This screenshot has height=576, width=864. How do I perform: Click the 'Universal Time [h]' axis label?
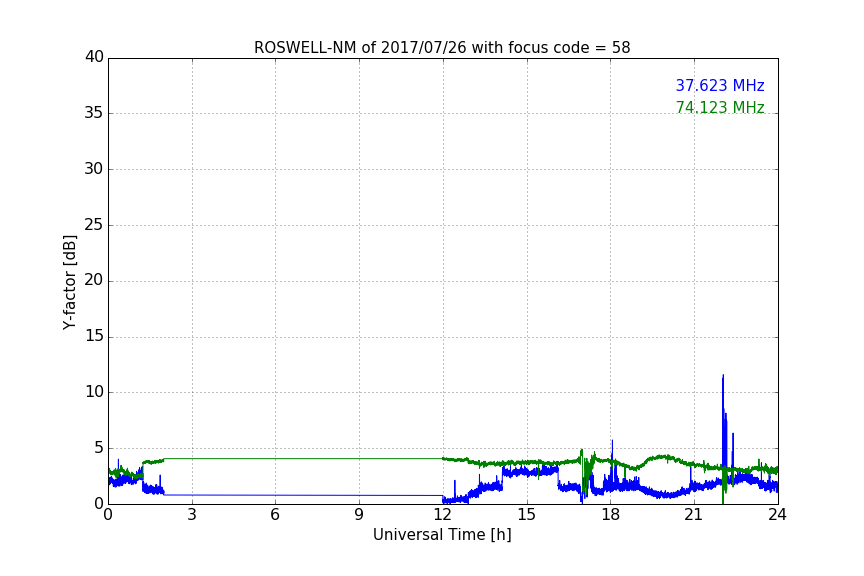(442, 535)
